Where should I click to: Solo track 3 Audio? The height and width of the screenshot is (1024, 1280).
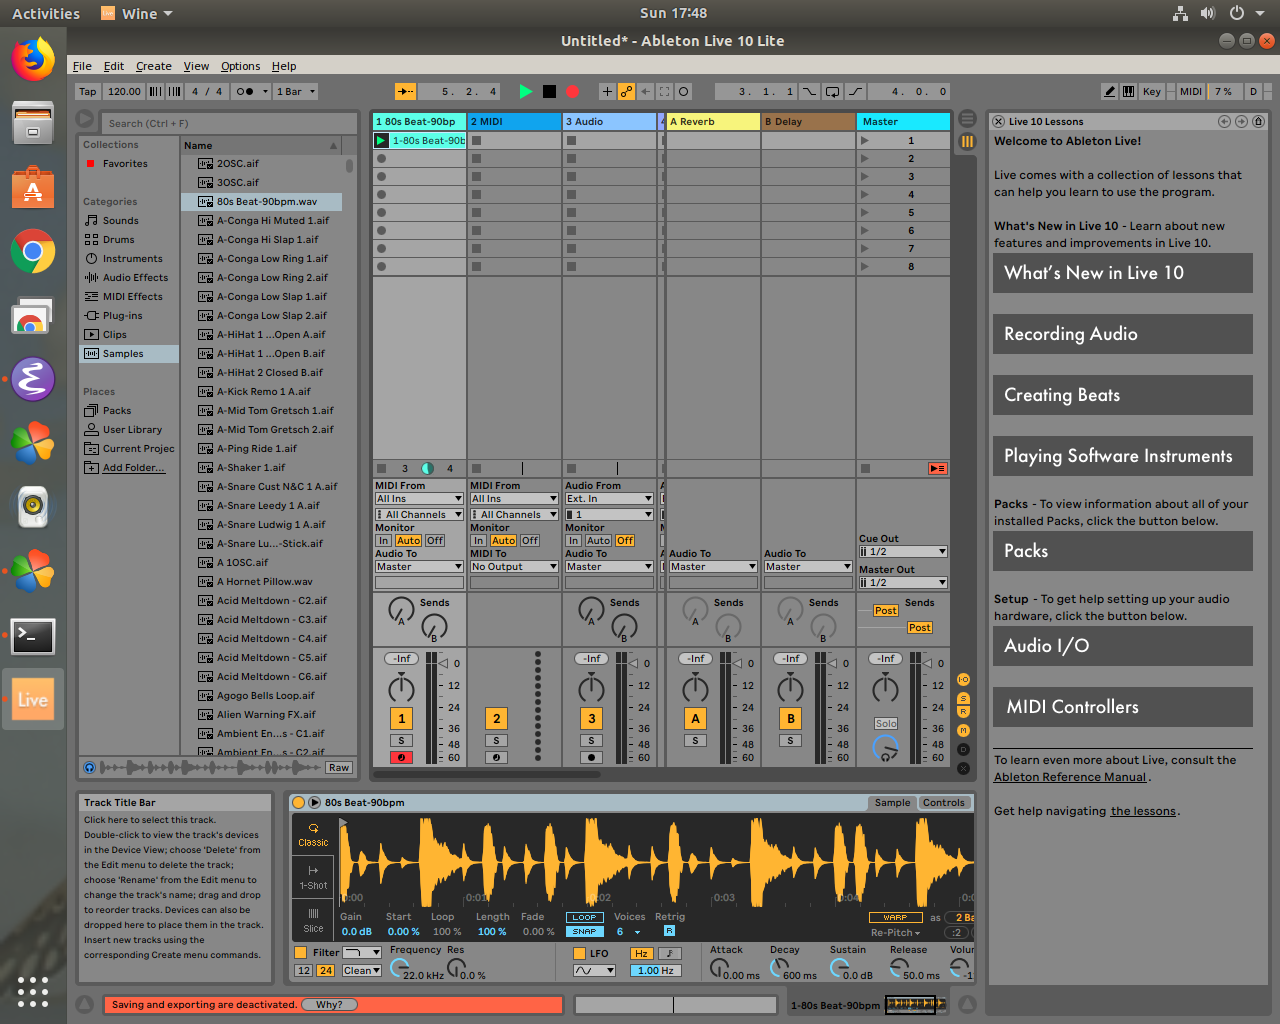(x=591, y=741)
